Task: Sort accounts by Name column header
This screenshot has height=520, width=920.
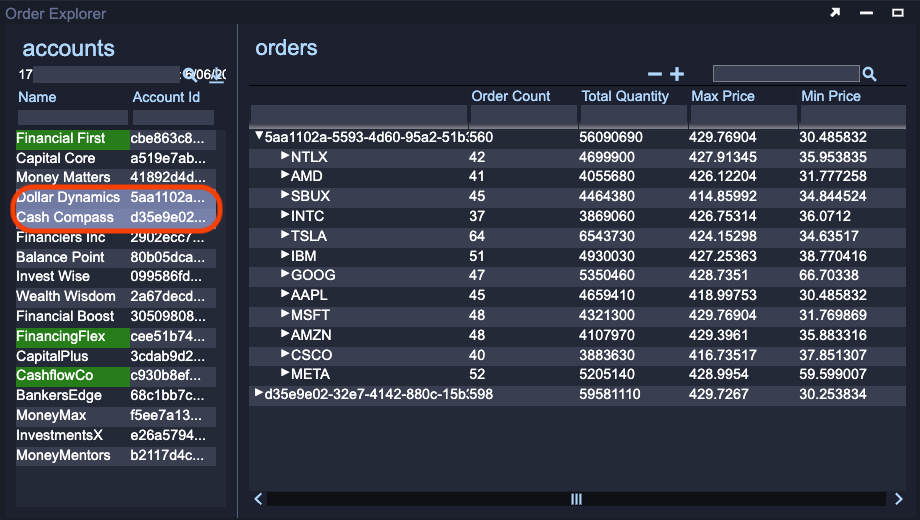Action: tap(37, 97)
